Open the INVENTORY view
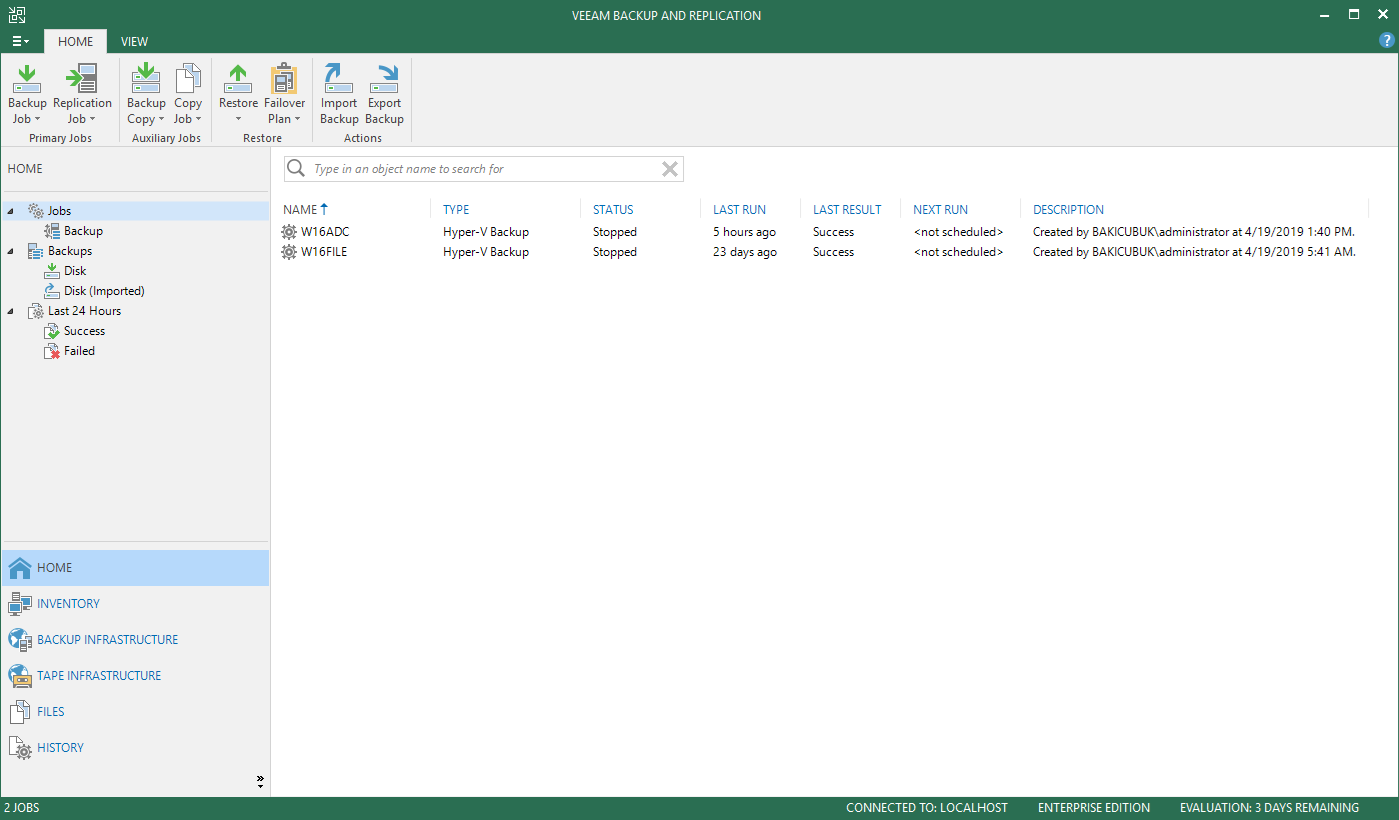 [x=68, y=604]
